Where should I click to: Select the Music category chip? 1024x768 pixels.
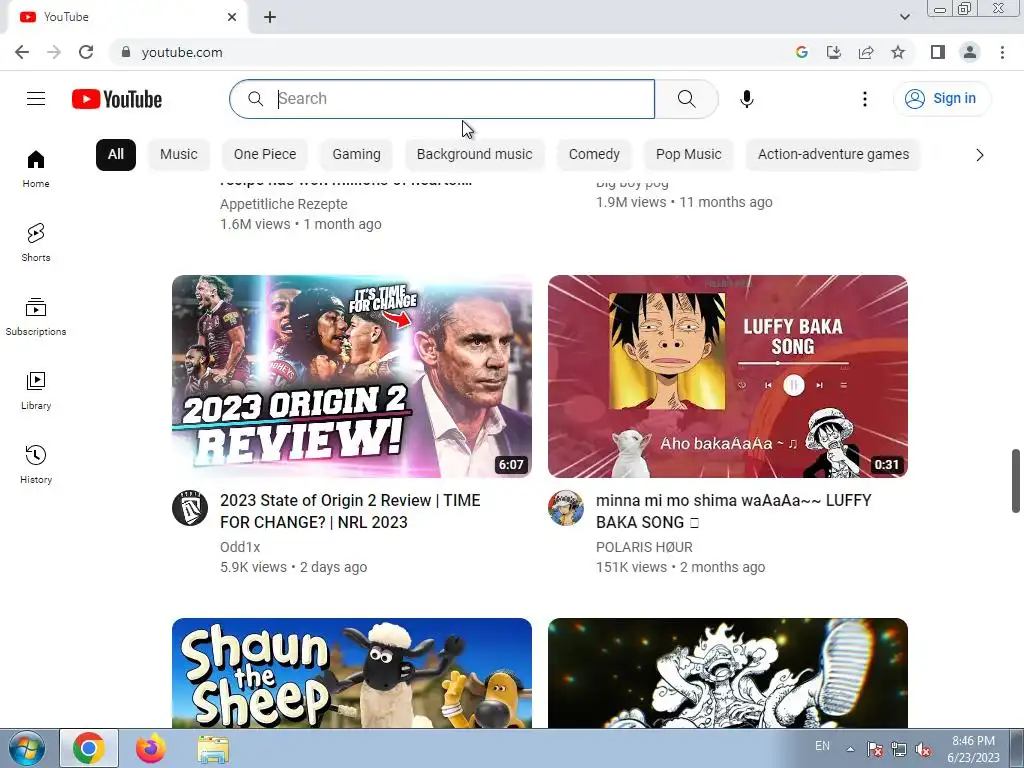pyautogui.click(x=178, y=155)
